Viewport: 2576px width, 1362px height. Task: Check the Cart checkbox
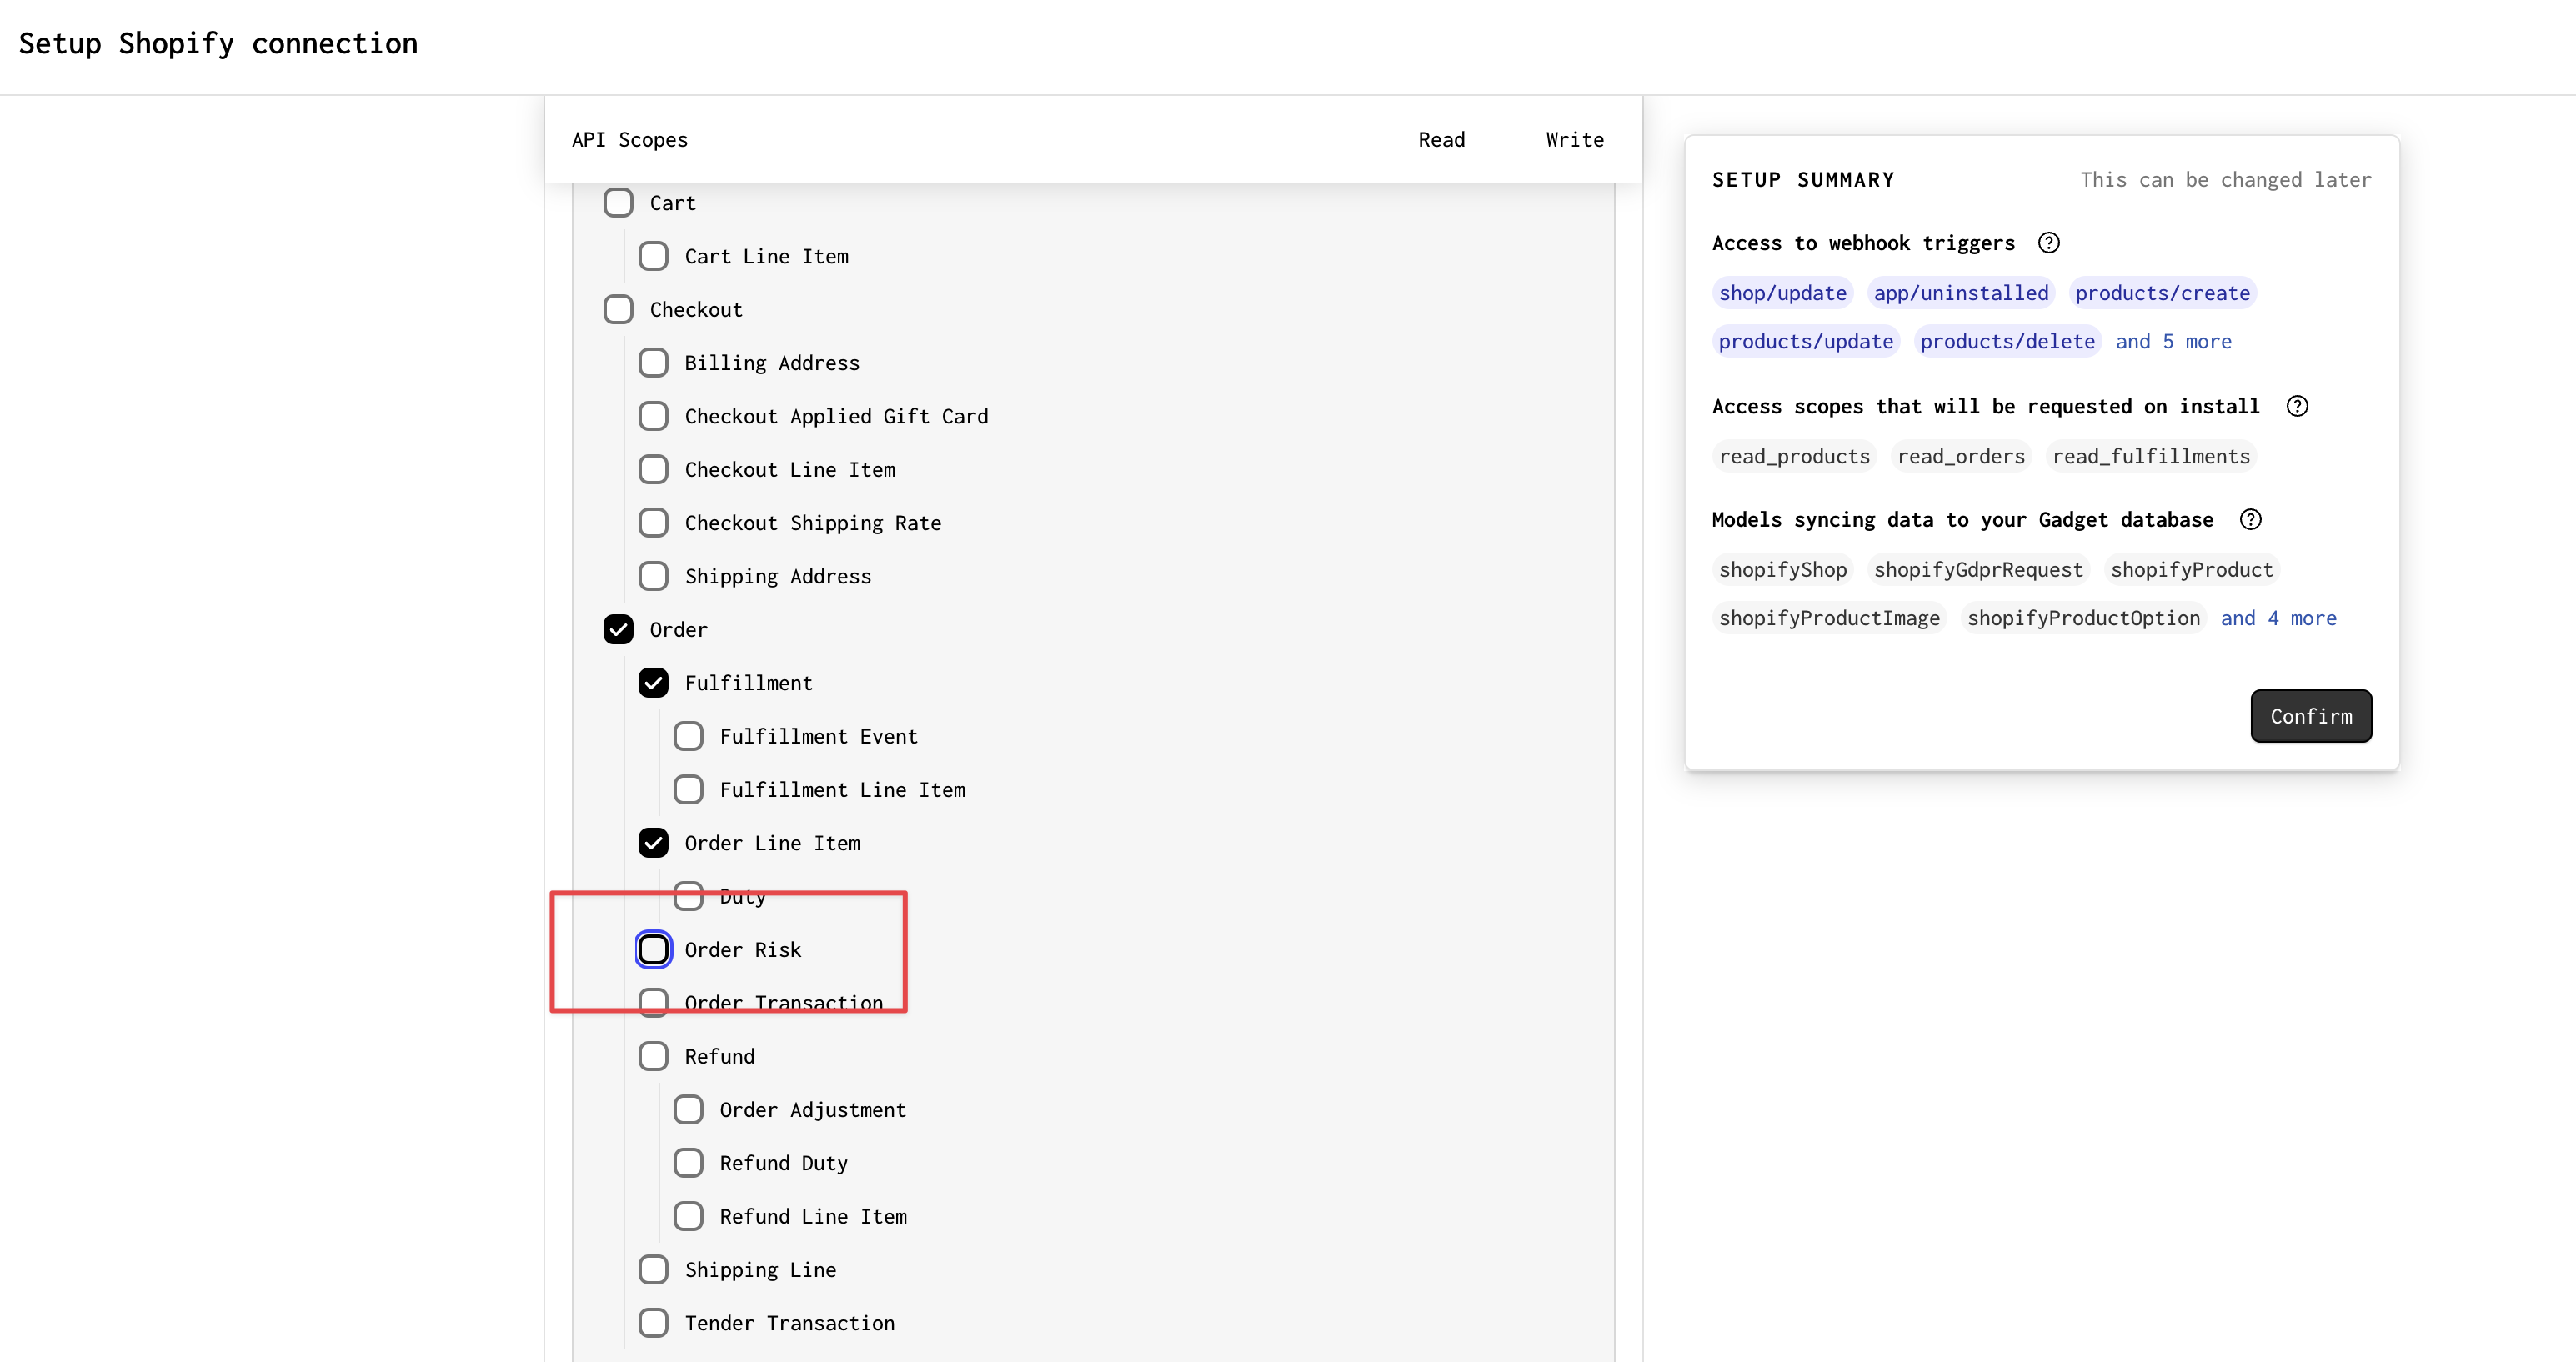618,203
